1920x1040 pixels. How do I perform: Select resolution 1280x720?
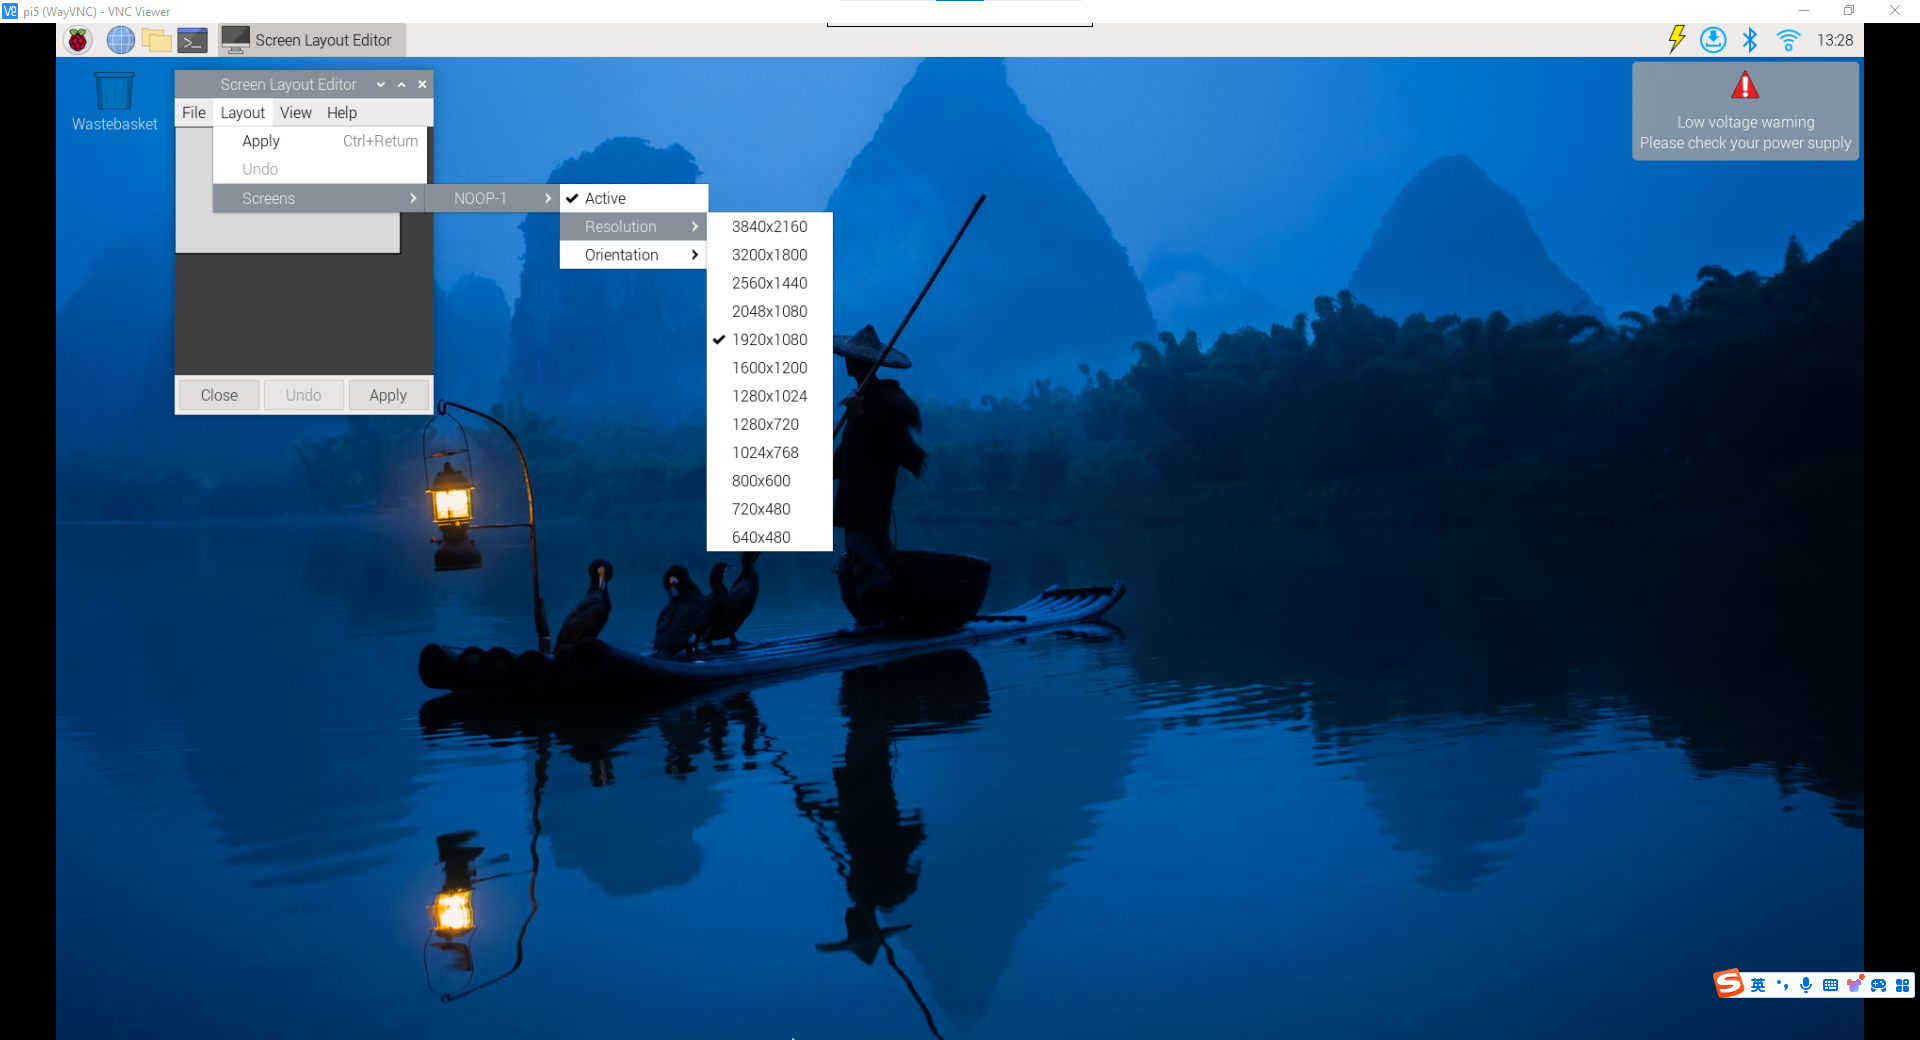769,424
